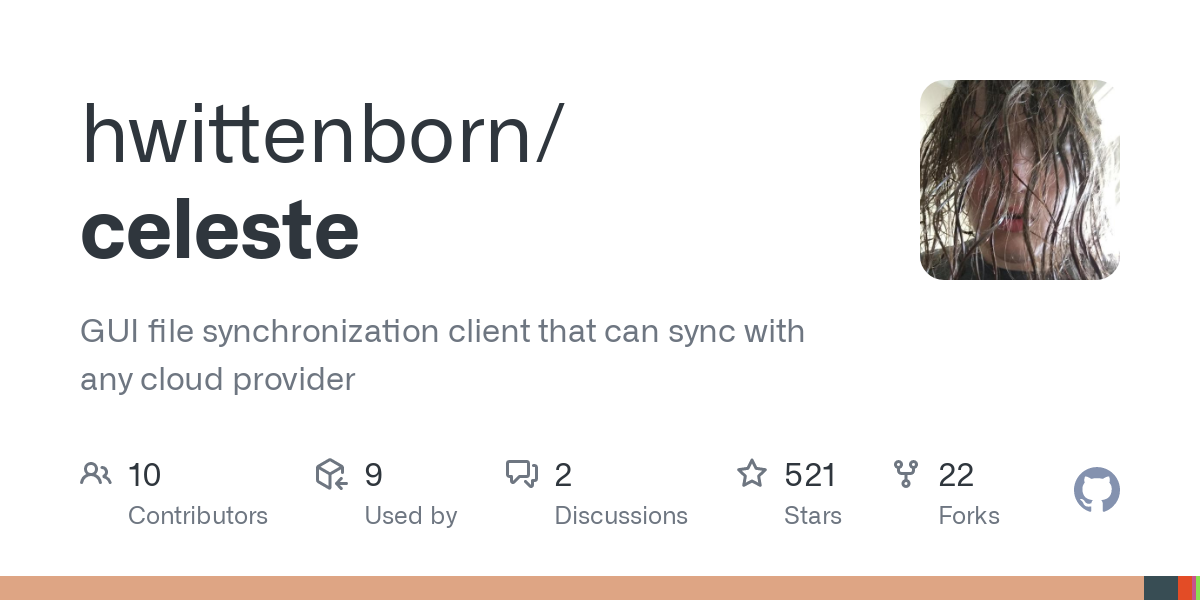Open the celeste repository title
The height and width of the screenshot is (600, 1200).
(220, 229)
